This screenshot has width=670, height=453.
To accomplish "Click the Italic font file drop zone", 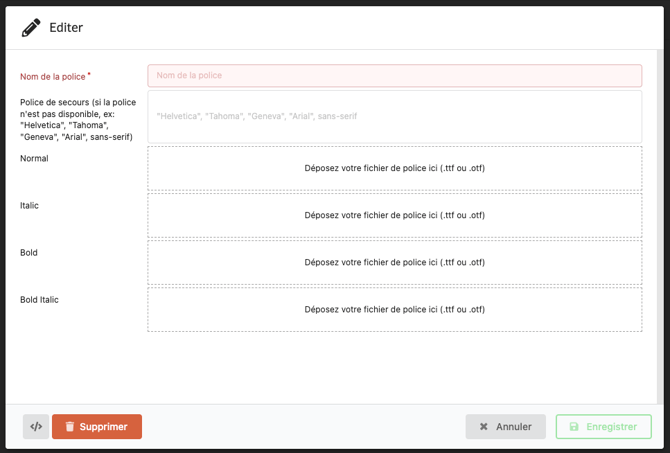I will click(394, 215).
